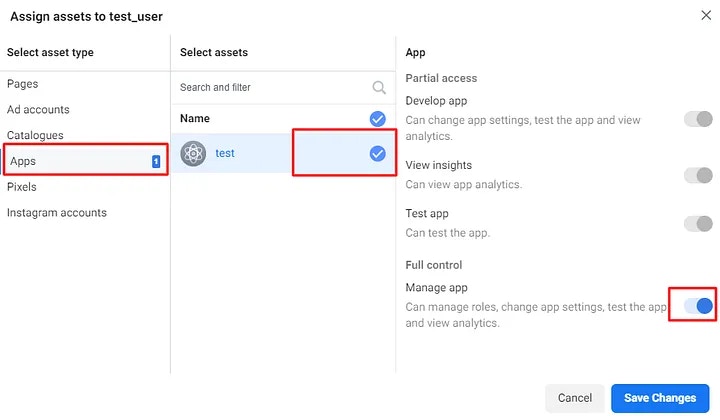Viewport: 720px width, 420px height.
Task: Open the Catalogues asset type
Action: pyautogui.click(x=35, y=135)
